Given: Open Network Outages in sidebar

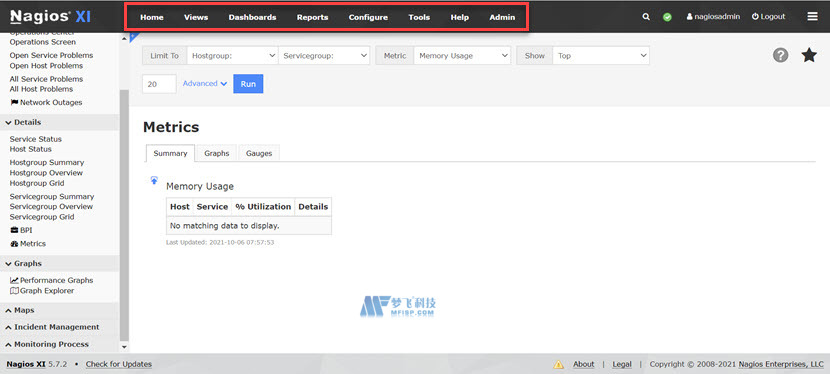Looking at the screenshot, I should [46, 102].
